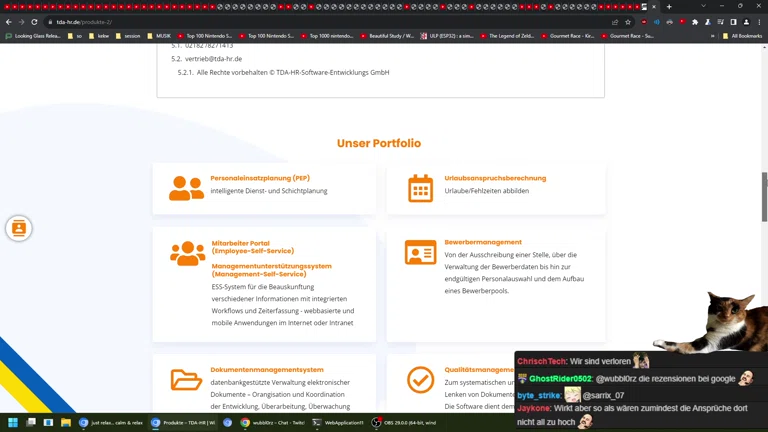Open the 'session' bookmark folder

[x=128, y=36]
